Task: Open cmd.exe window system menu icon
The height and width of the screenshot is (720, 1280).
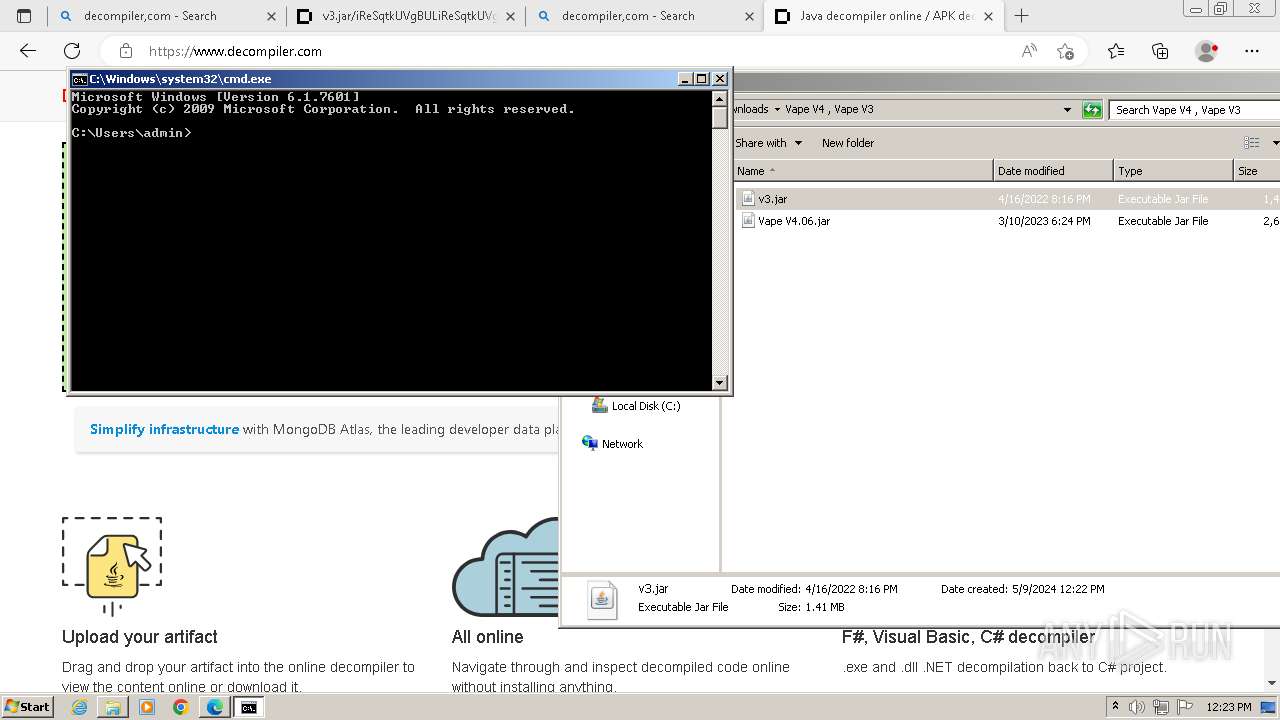Action: 80,79
